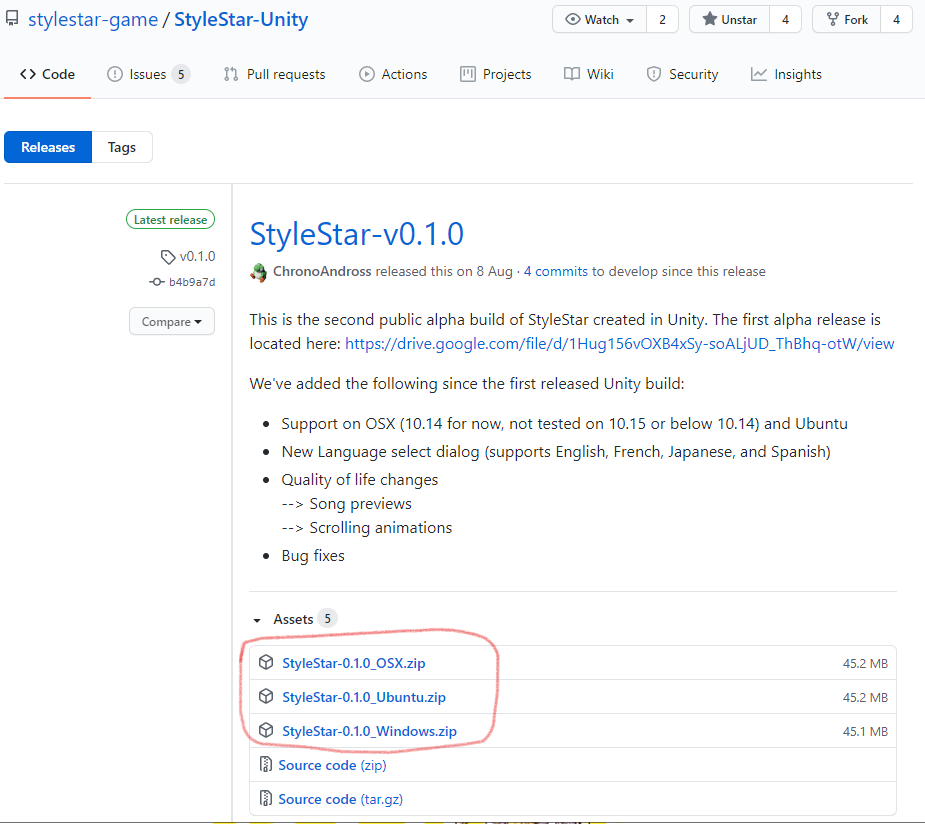Click the eye icon in Watch button

pos(572,19)
